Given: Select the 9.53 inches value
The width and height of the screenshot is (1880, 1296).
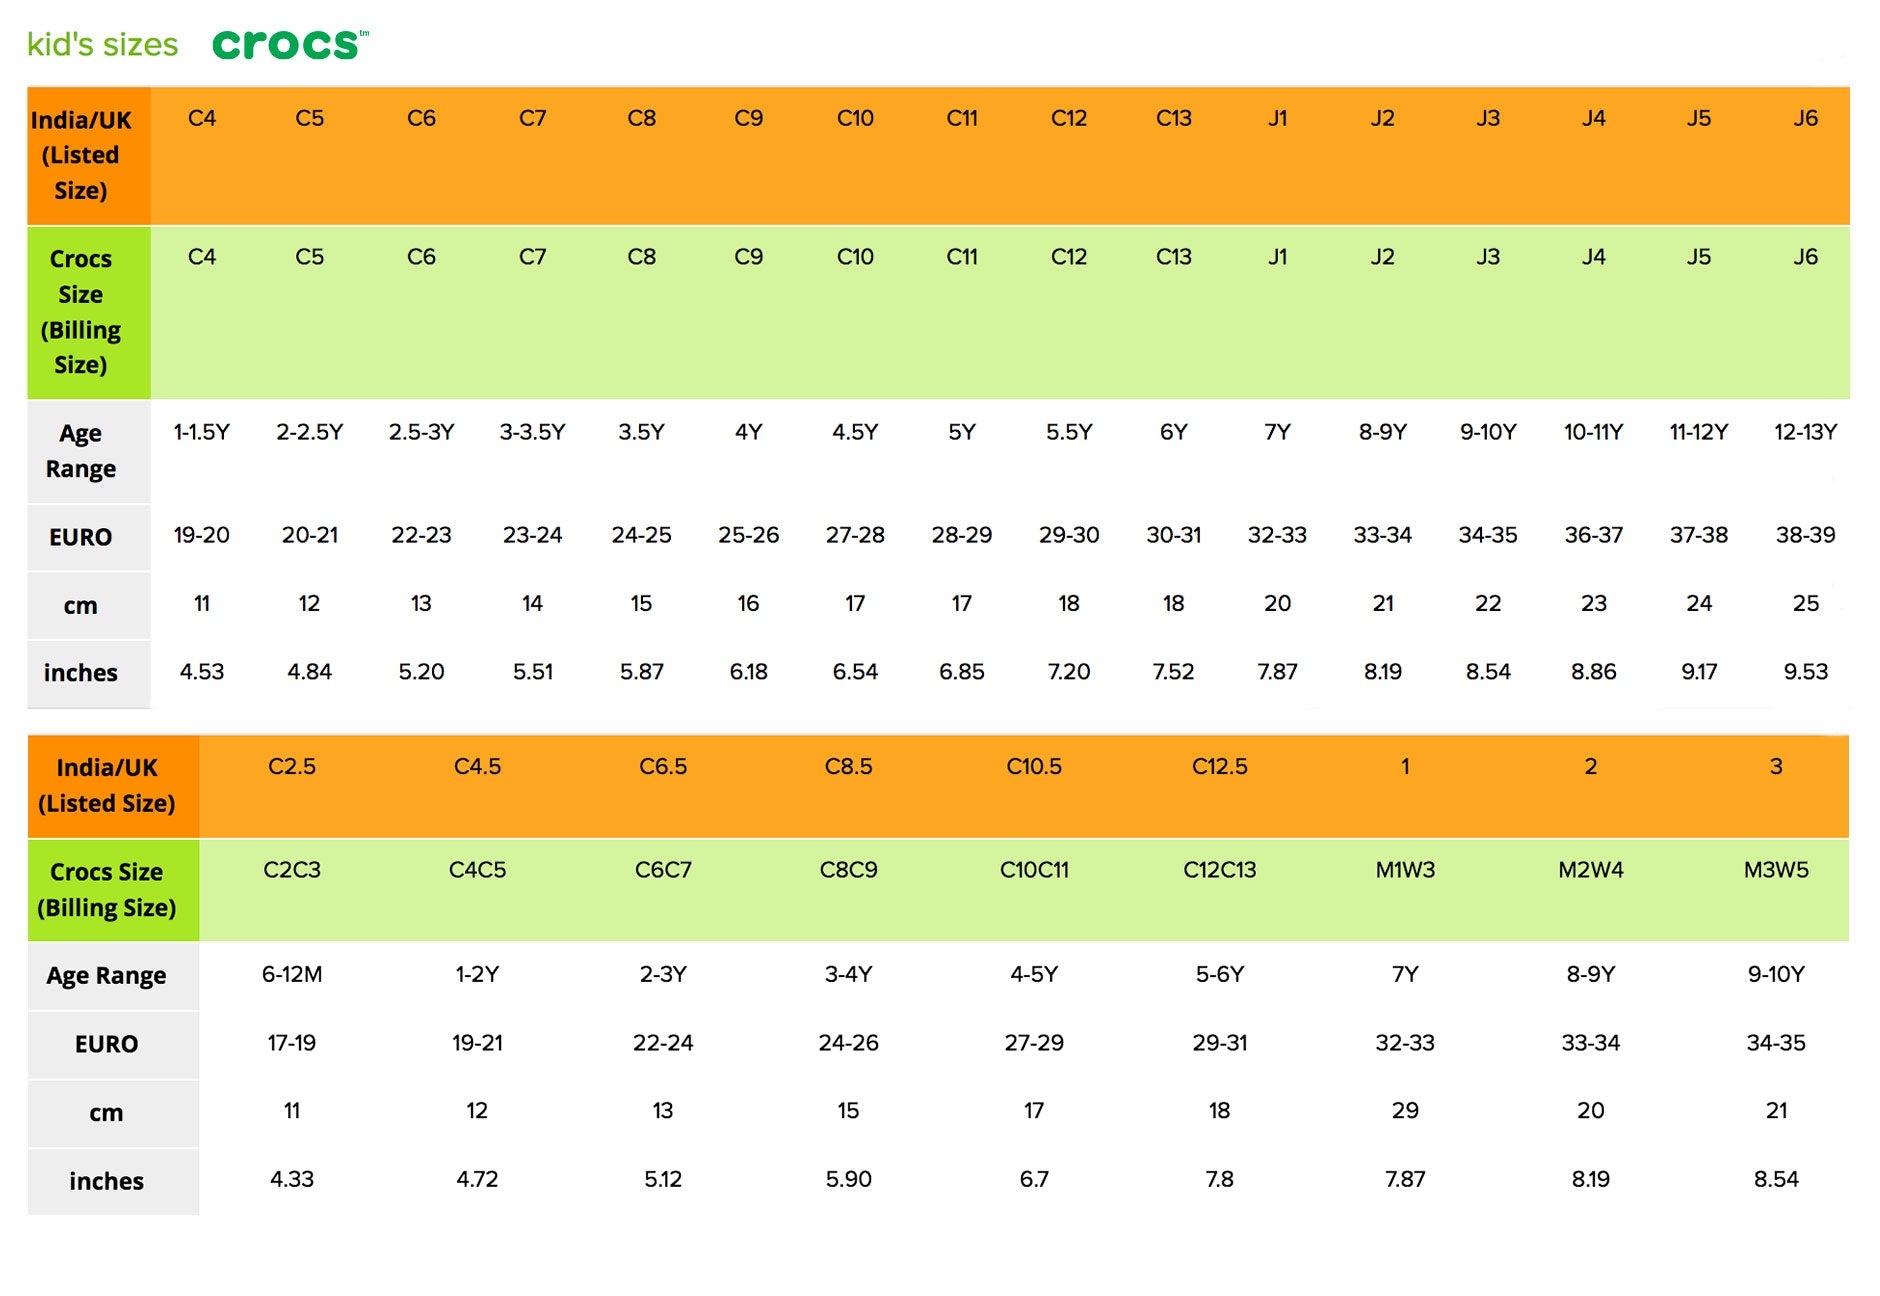Looking at the screenshot, I should tap(1806, 672).
